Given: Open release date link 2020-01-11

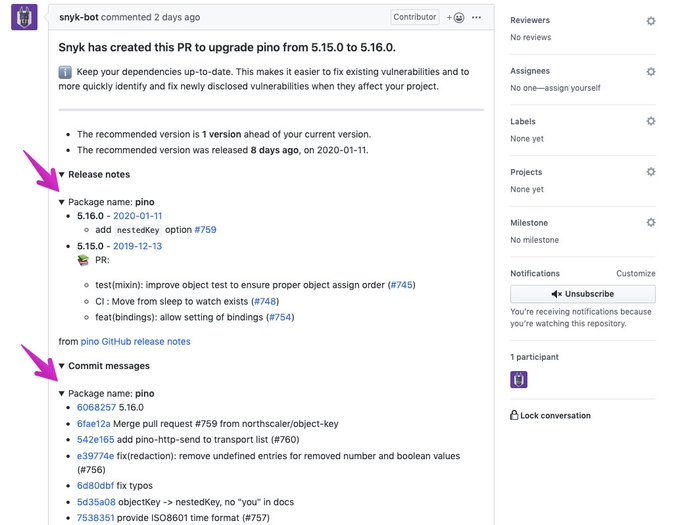Looking at the screenshot, I should tap(137, 216).
